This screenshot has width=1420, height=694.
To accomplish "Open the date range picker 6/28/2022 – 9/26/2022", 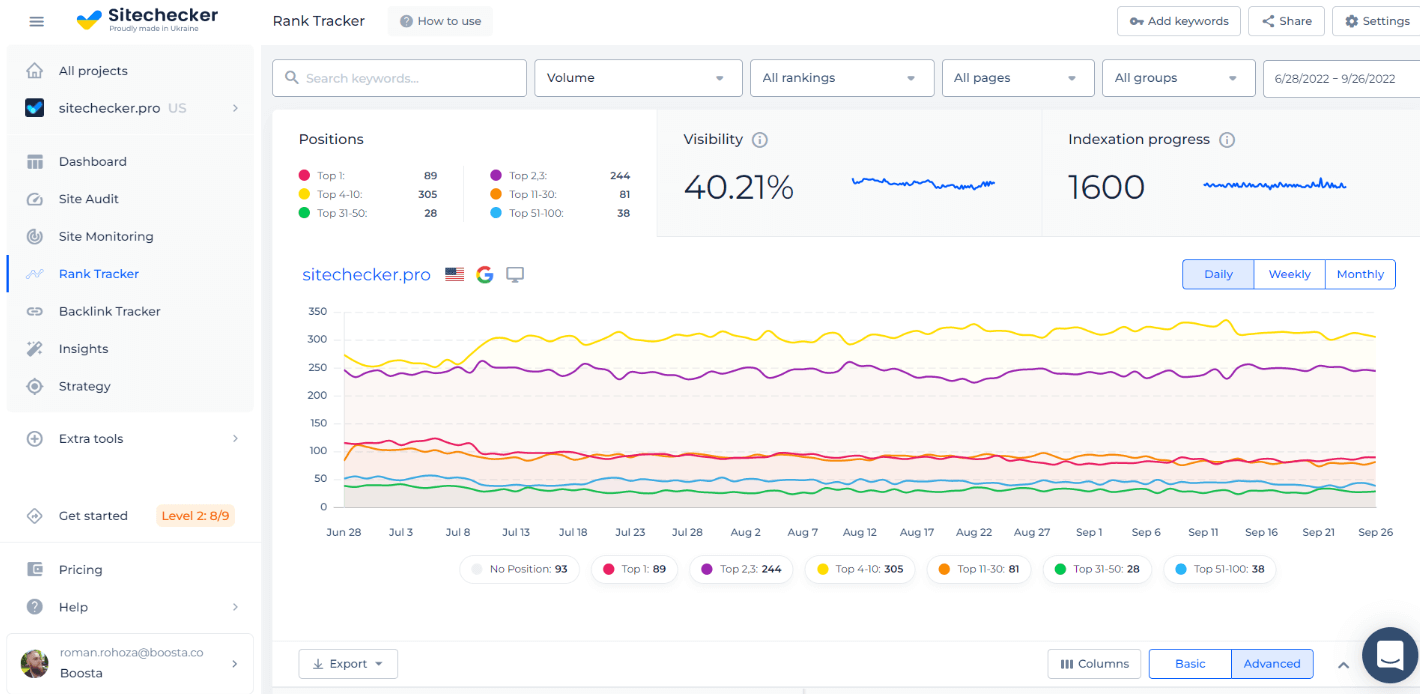I will (1341, 78).
